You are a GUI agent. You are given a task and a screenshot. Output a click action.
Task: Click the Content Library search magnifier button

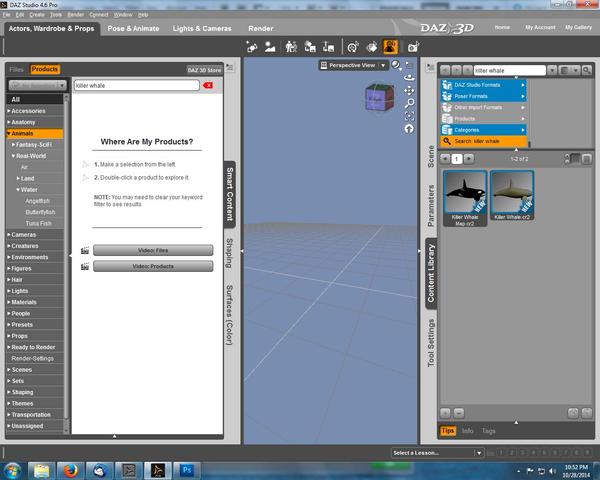pos(587,70)
